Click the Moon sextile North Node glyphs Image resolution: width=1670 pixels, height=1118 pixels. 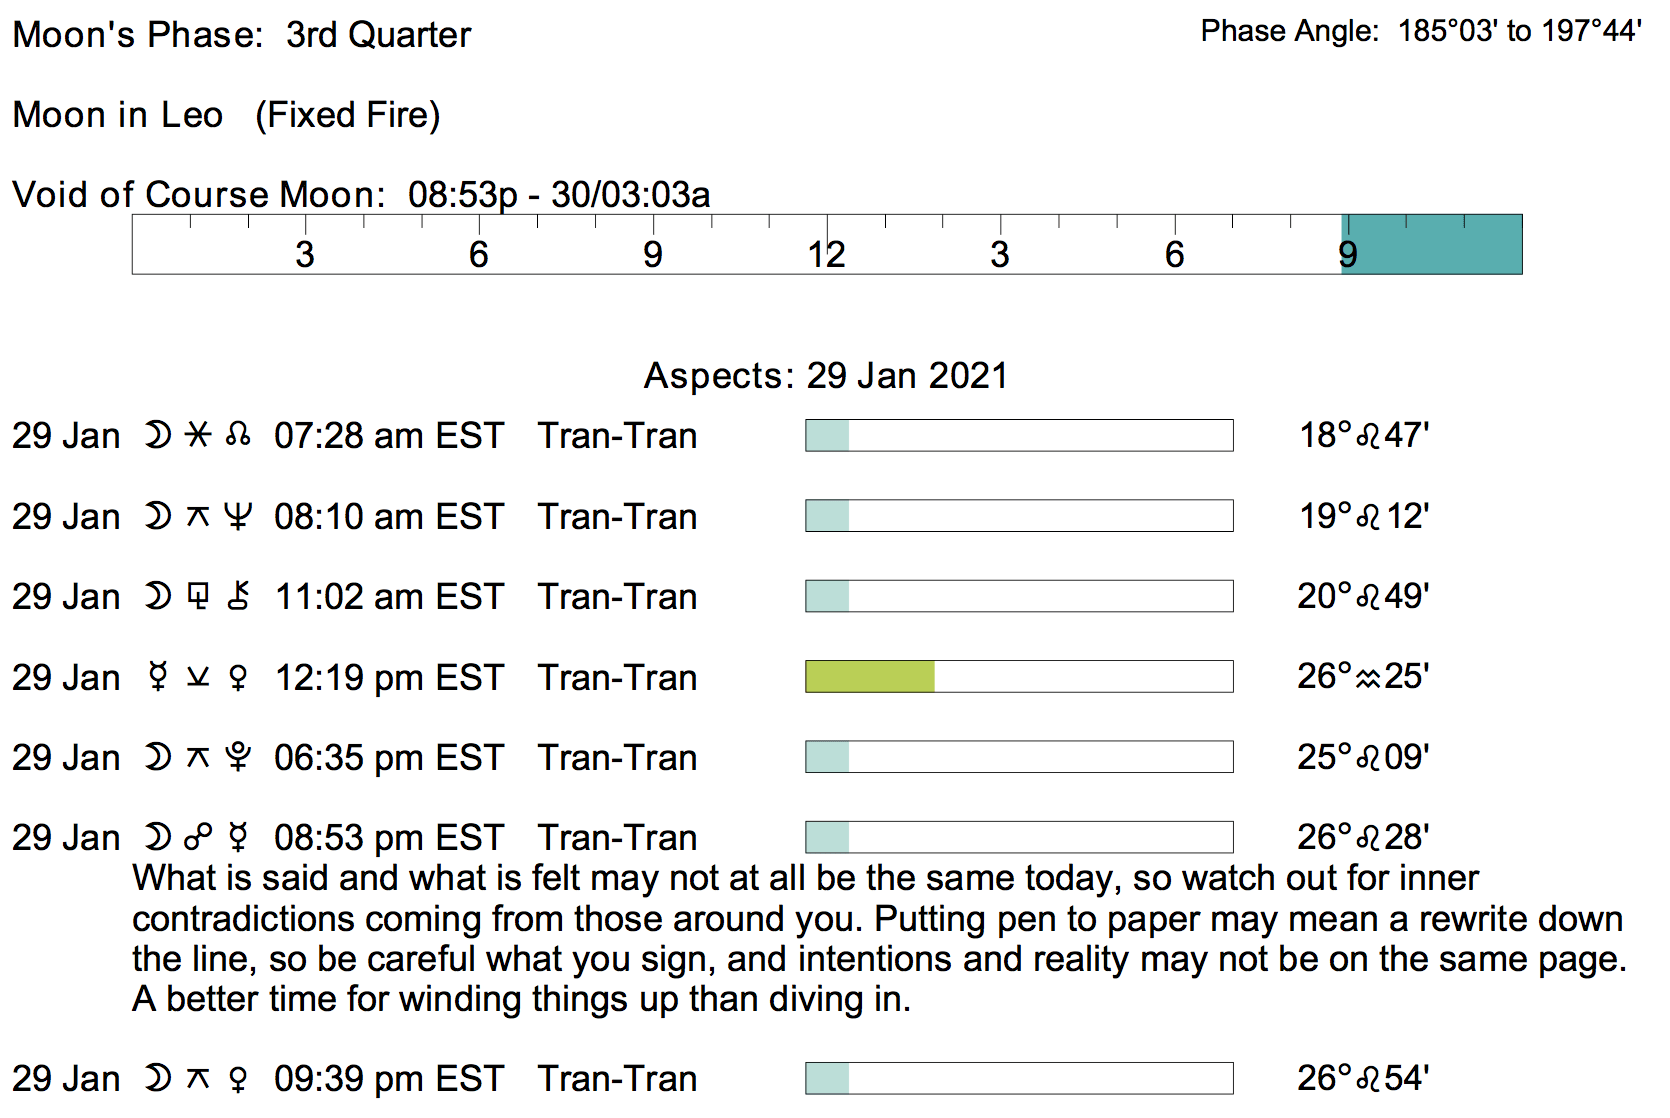[198, 436]
